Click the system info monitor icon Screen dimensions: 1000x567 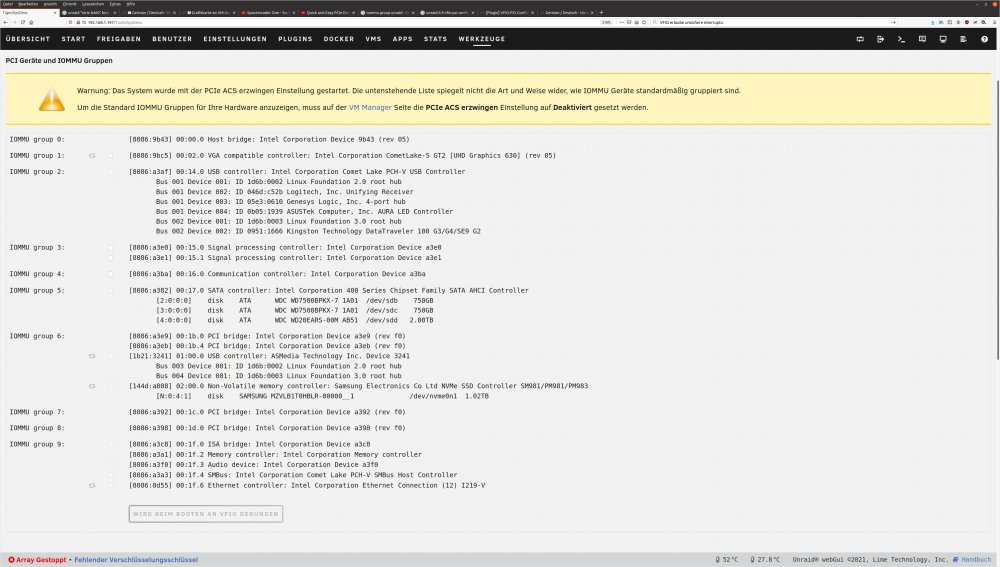click(943, 39)
